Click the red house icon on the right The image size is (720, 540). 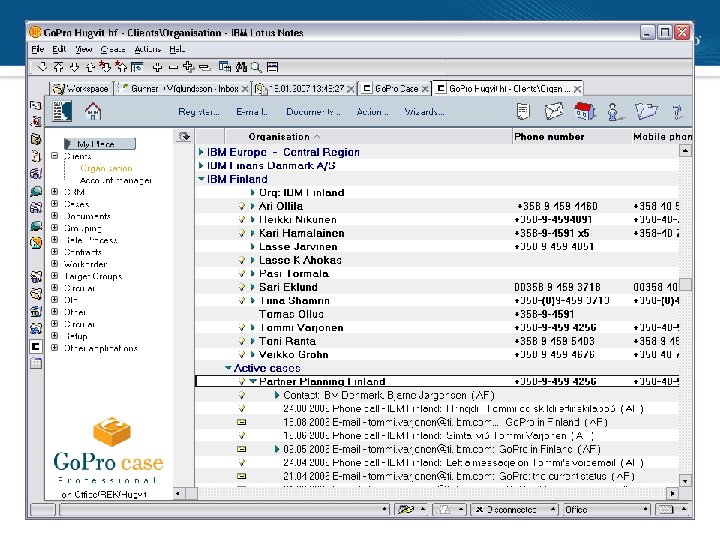(585, 111)
